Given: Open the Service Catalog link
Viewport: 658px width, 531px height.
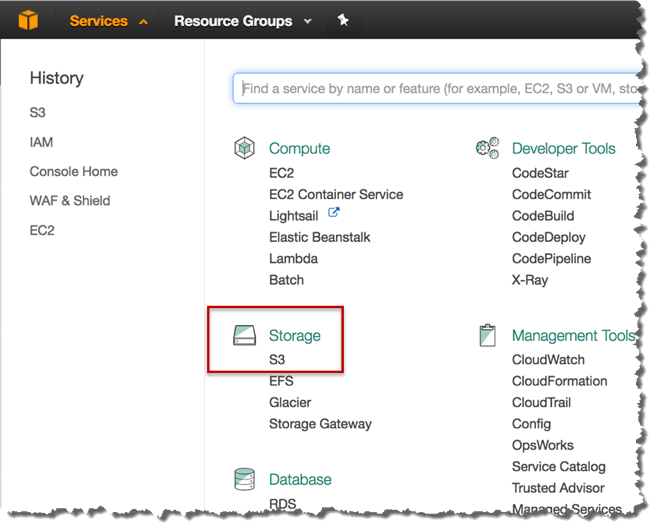Looking at the screenshot, I should pyautogui.click(x=559, y=467).
